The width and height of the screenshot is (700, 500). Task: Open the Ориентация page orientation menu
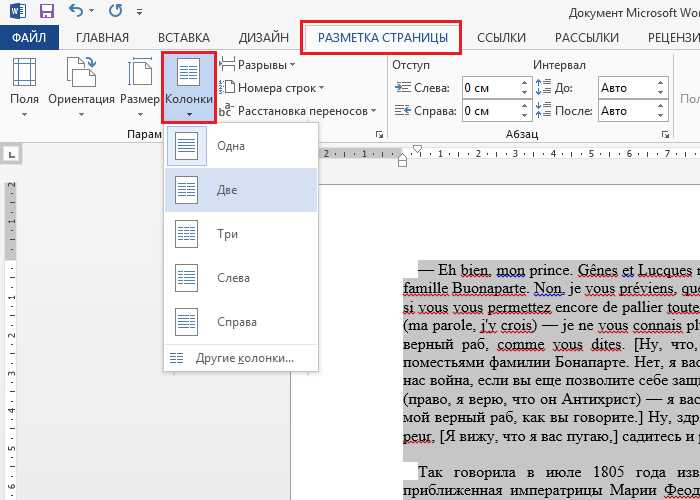click(81, 88)
